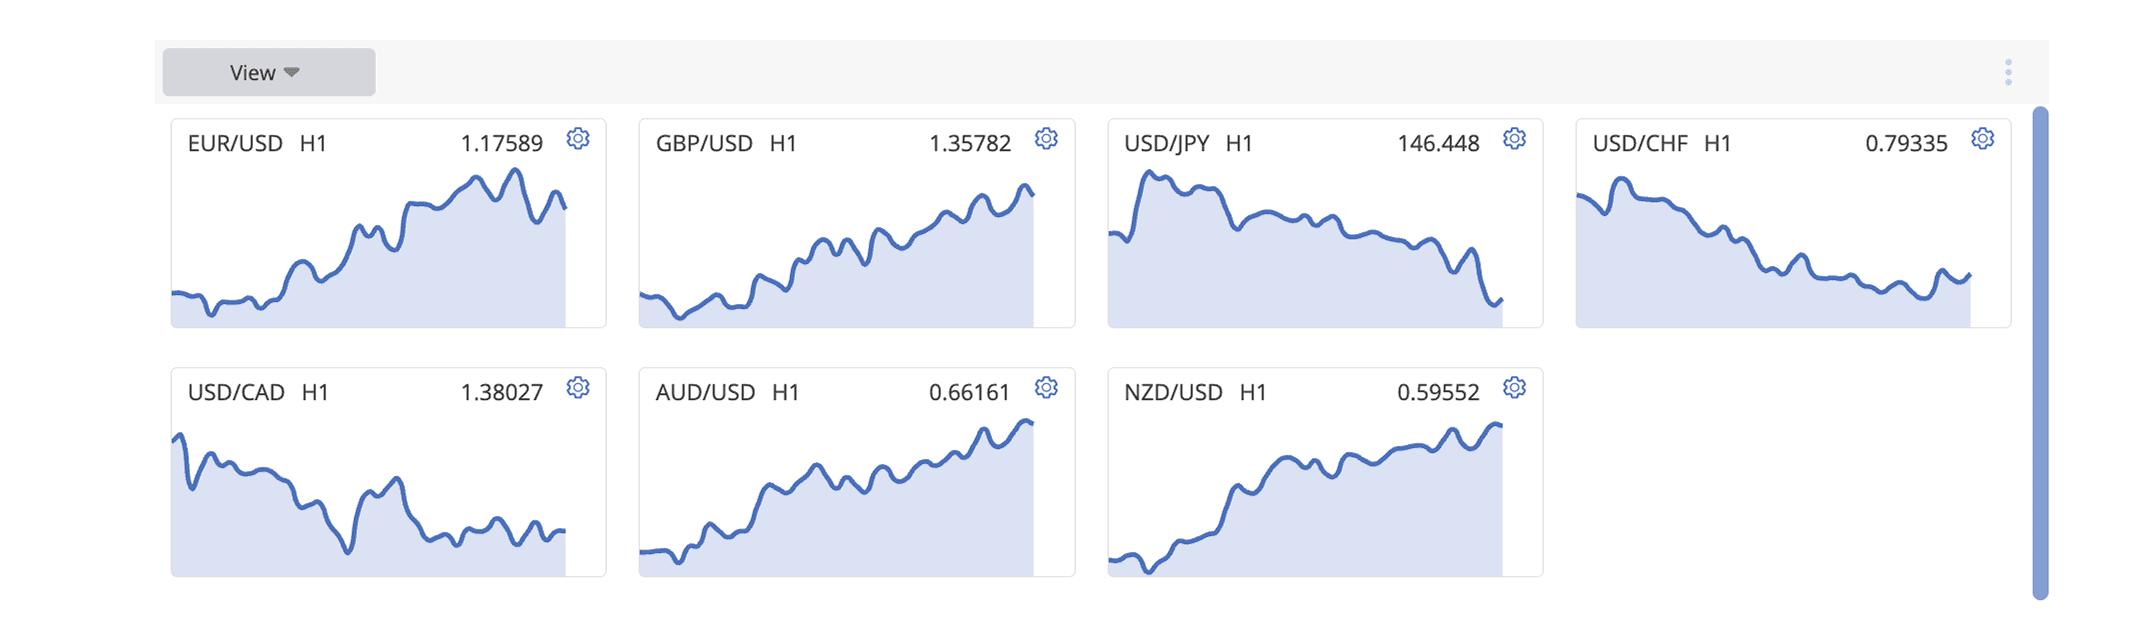Click the GBP/USD price 1.35782
Image resolution: width=2129 pixels, height=643 pixels.
(969, 143)
